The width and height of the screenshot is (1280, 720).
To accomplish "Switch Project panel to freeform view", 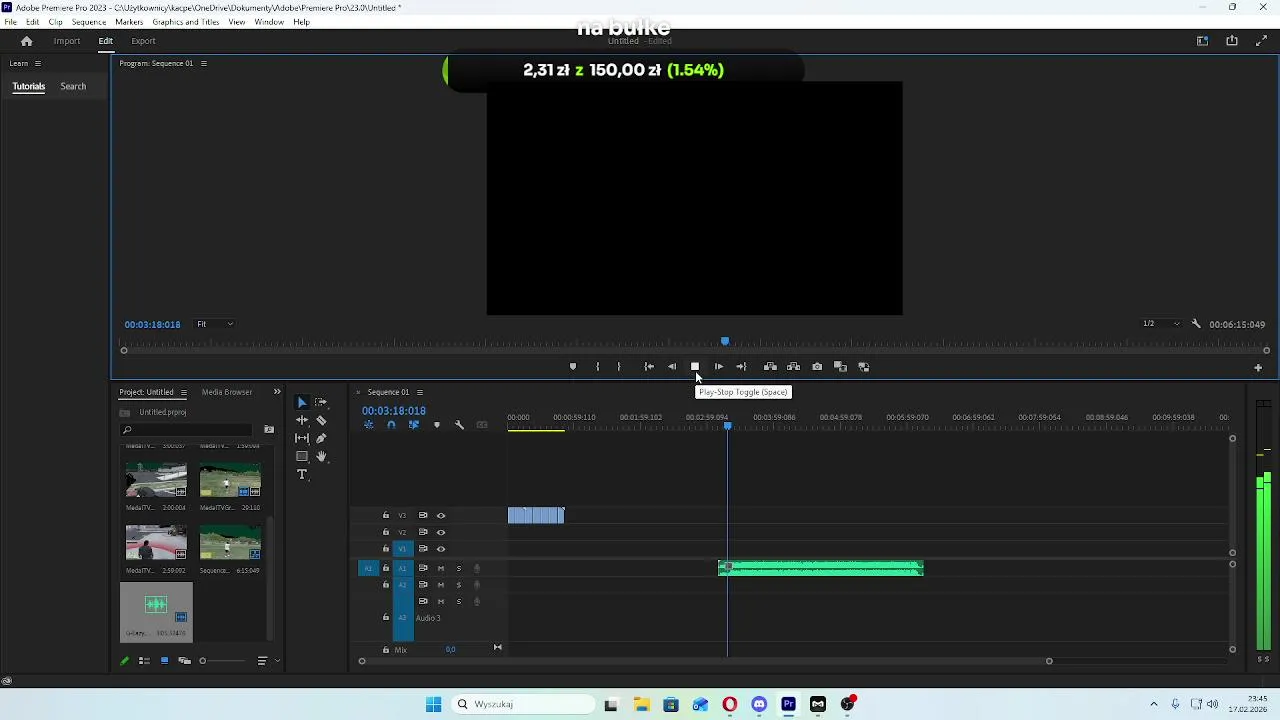I will 184,661.
